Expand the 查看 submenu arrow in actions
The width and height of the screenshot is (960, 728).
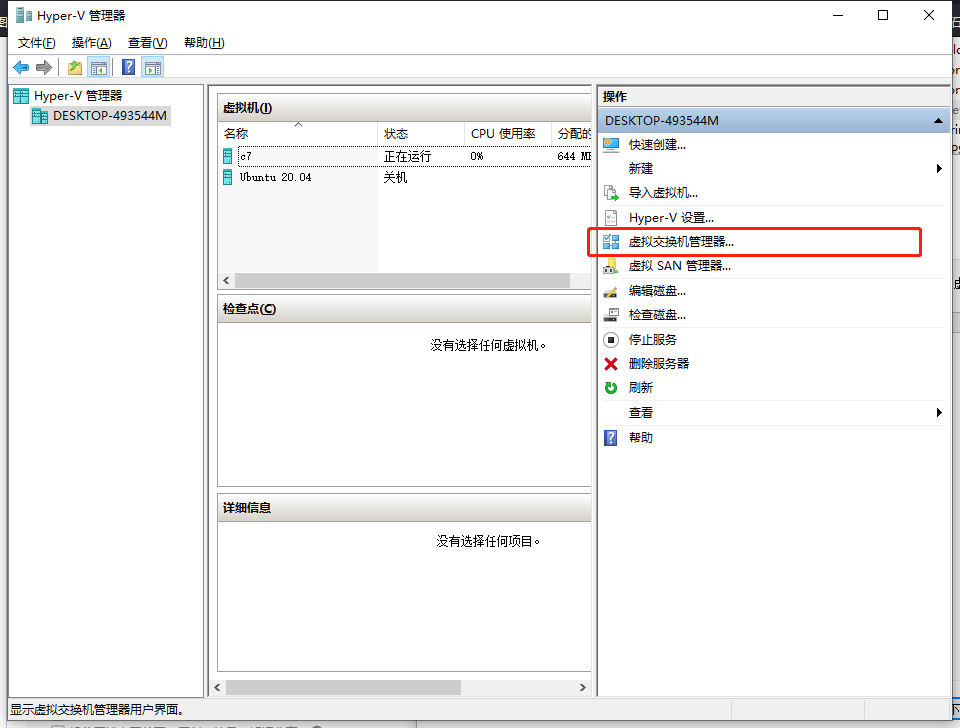coord(939,413)
